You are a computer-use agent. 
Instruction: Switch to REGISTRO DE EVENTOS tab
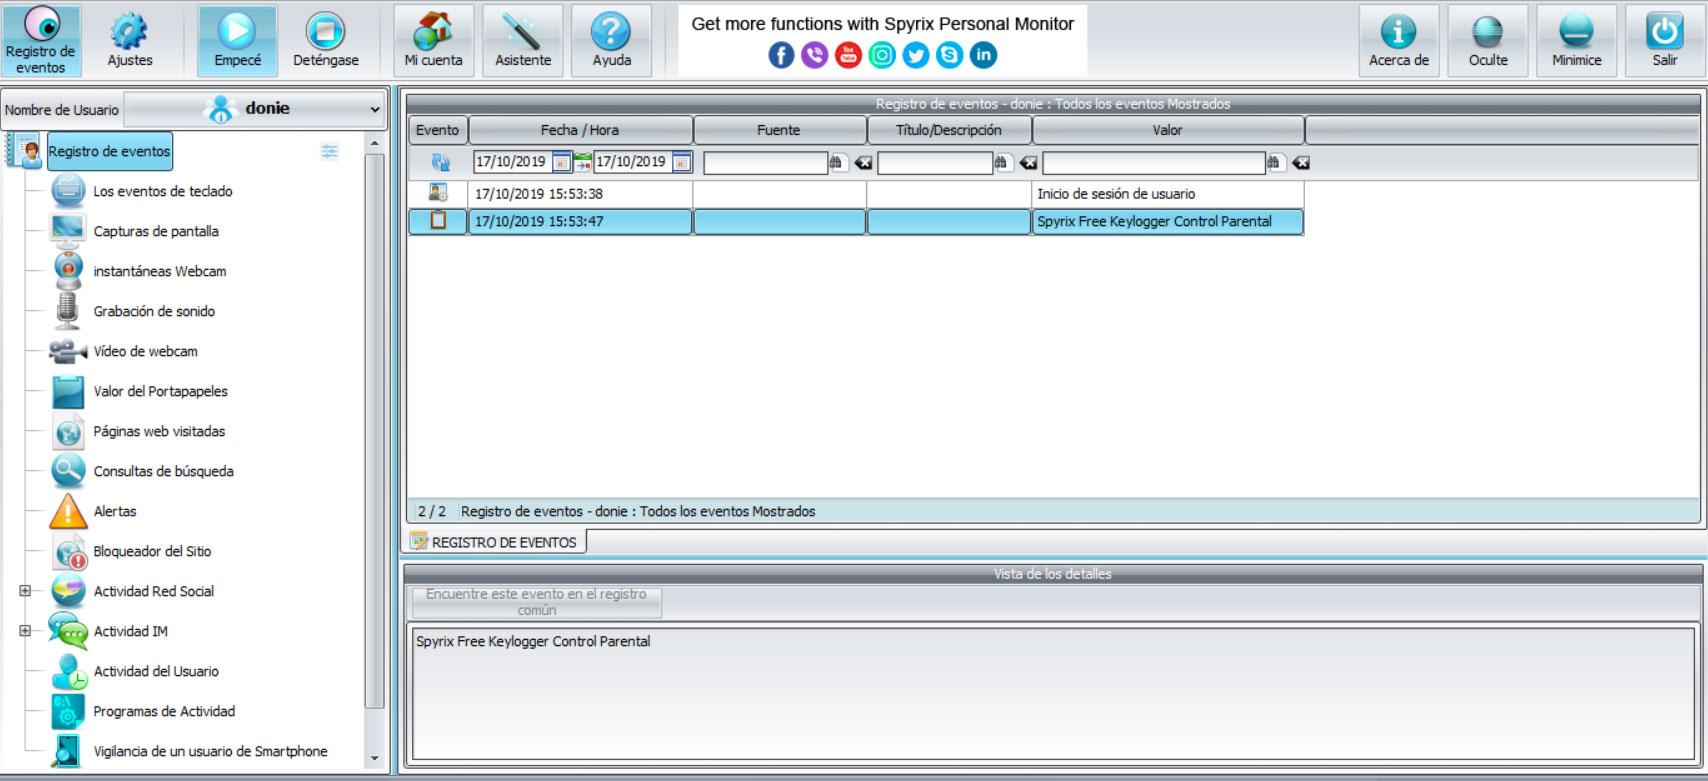click(x=495, y=542)
